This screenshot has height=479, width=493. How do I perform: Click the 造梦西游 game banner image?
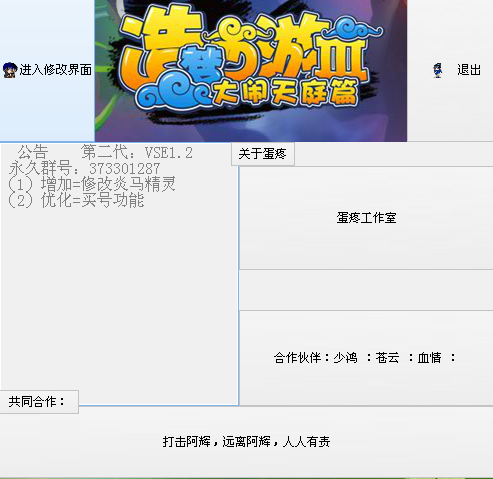click(x=251, y=71)
